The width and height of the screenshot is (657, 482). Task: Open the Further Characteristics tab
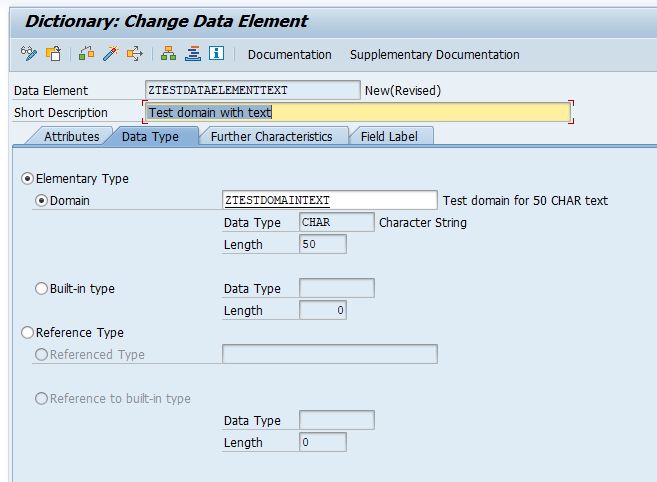pos(272,137)
